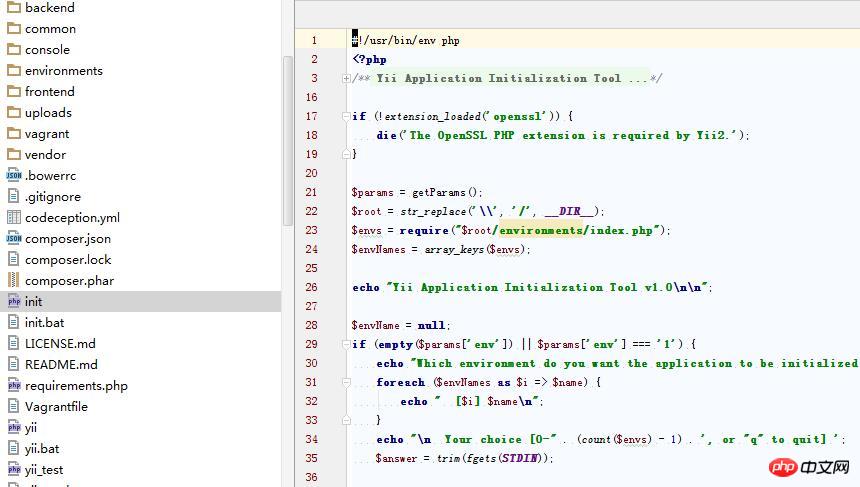Click the file icon beside Vagrantfile
Viewport: 860px width, 487px height.
point(14,406)
